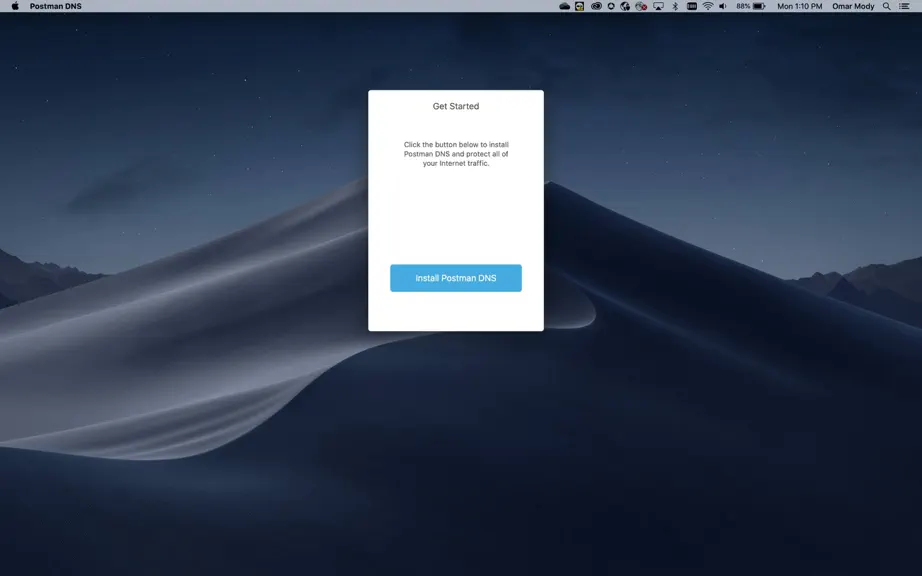Click the Get Started heading text
The image size is (922, 576).
point(456,106)
